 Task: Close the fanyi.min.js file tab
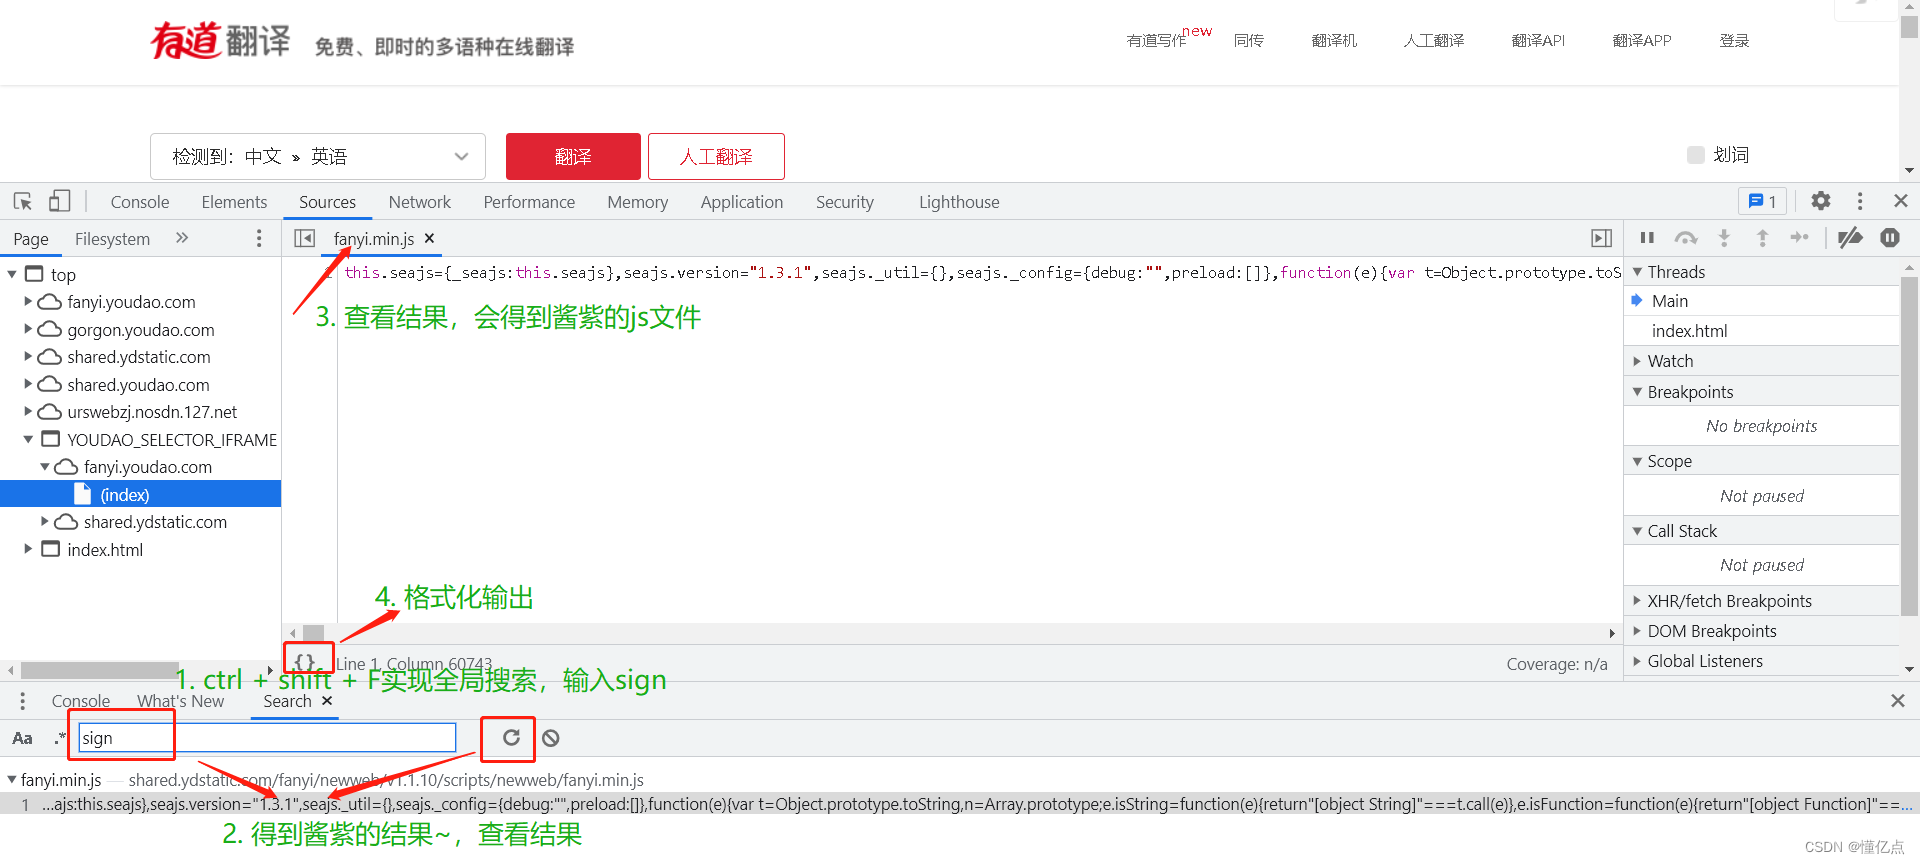(x=429, y=238)
